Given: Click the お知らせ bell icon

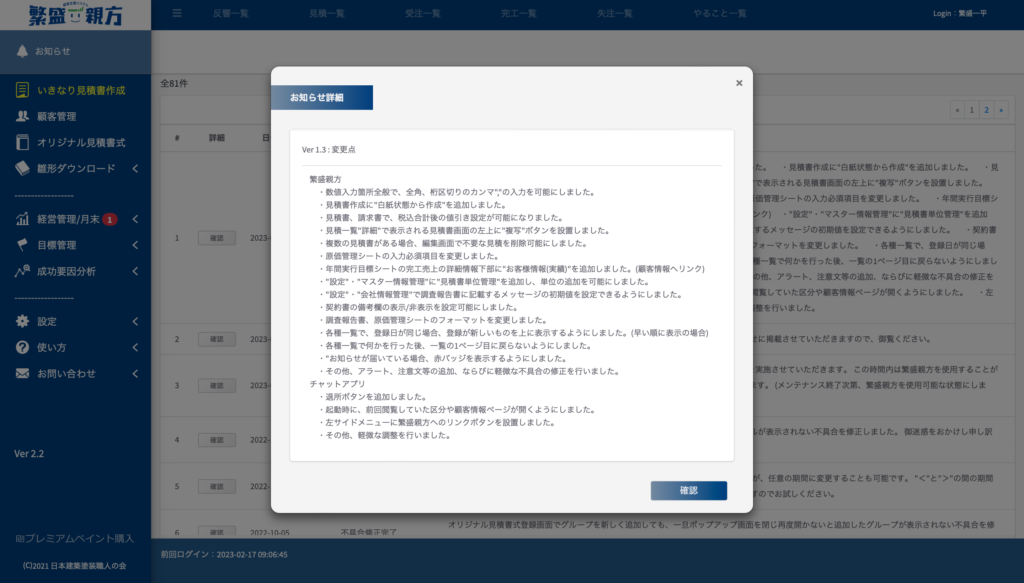Looking at the screenshot, I should [22, 51].
